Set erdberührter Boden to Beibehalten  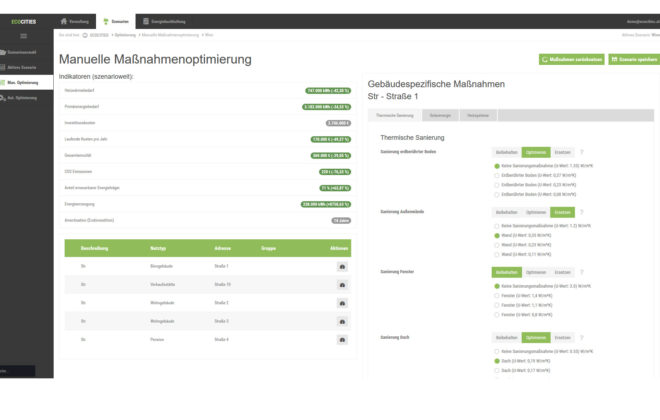point(506,152)
